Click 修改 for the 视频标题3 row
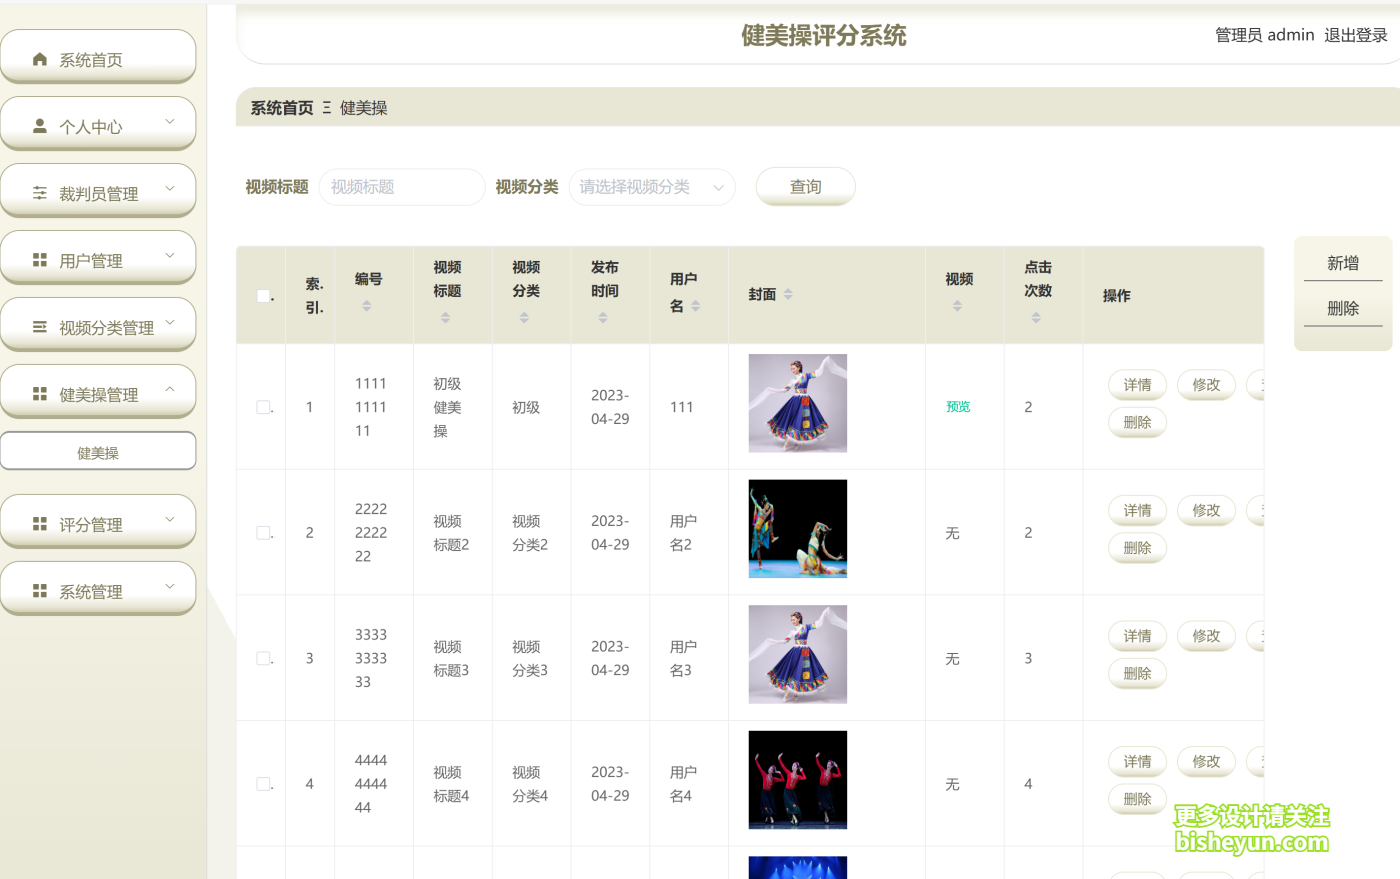Image resolution: width=1400 pixels, height=879 pixels. [x=1206, y=636]
